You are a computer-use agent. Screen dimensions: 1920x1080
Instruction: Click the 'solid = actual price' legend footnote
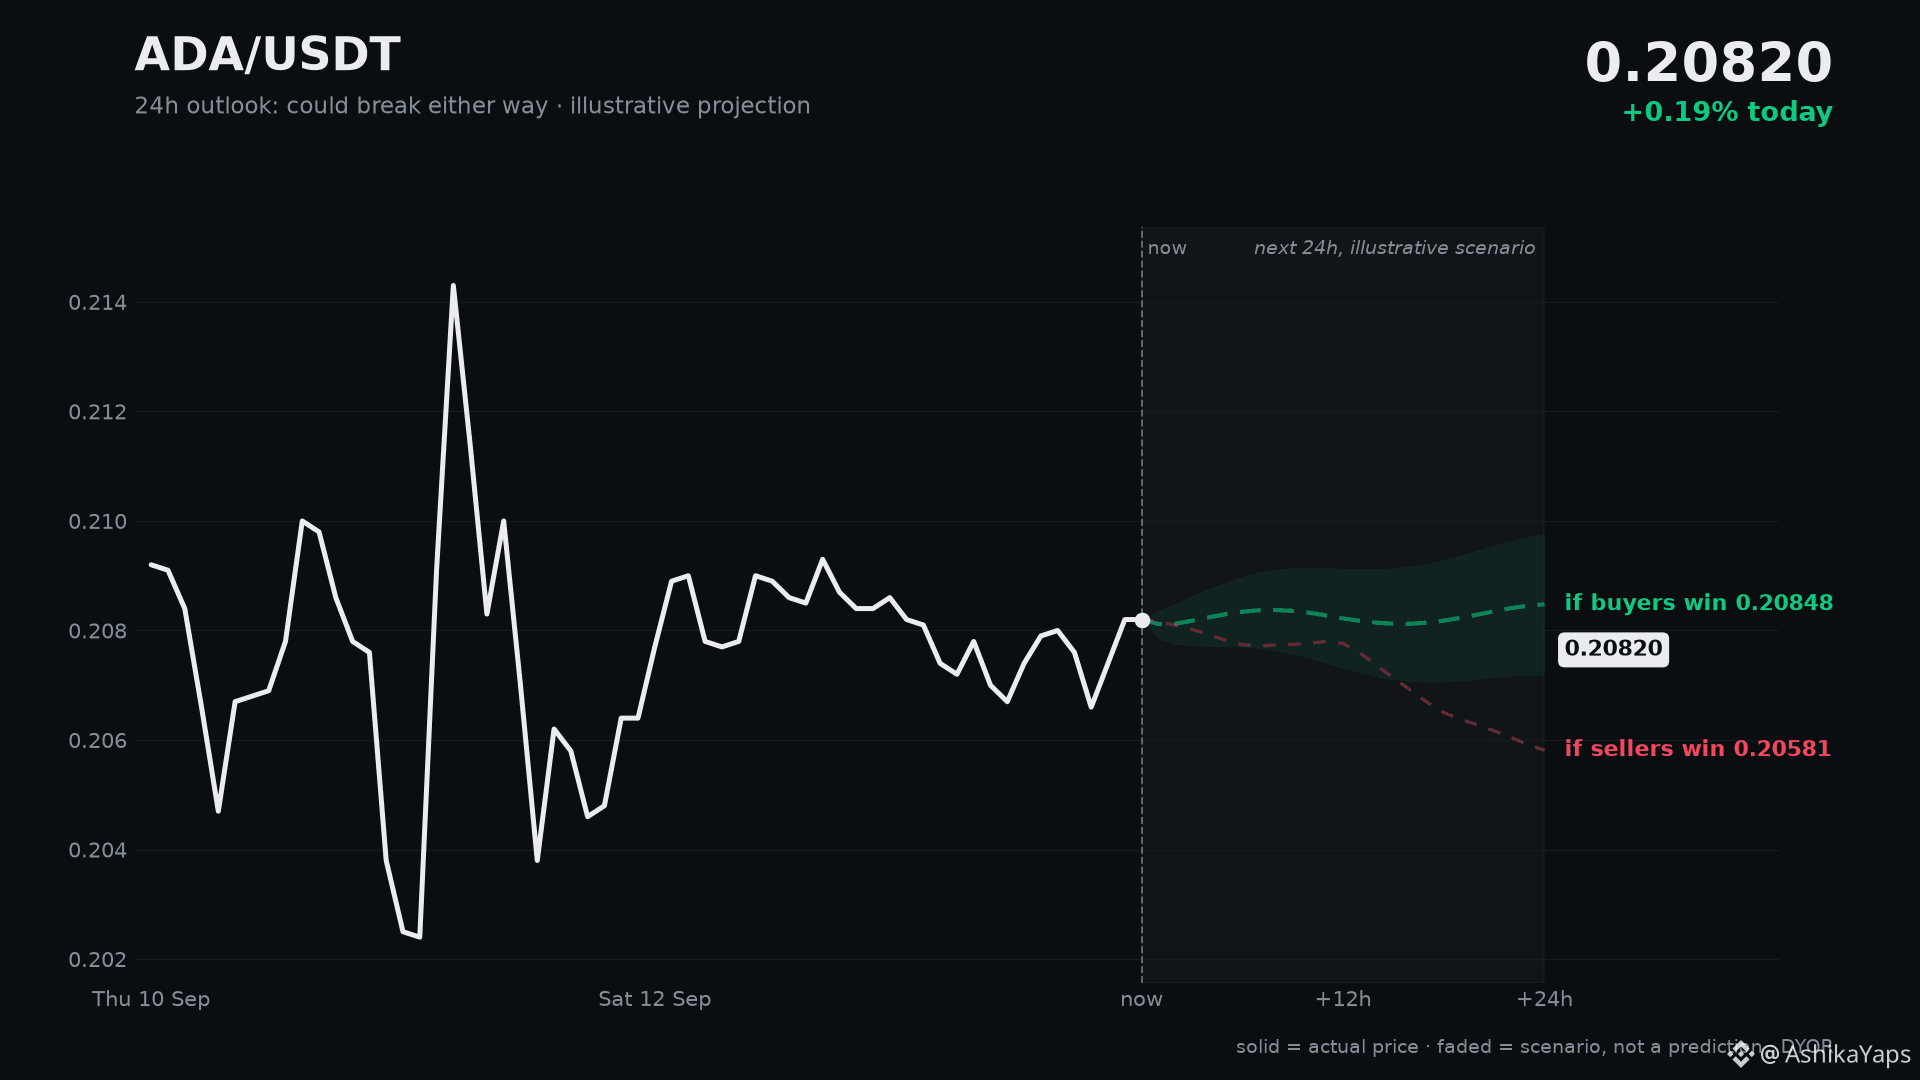1327,1047
